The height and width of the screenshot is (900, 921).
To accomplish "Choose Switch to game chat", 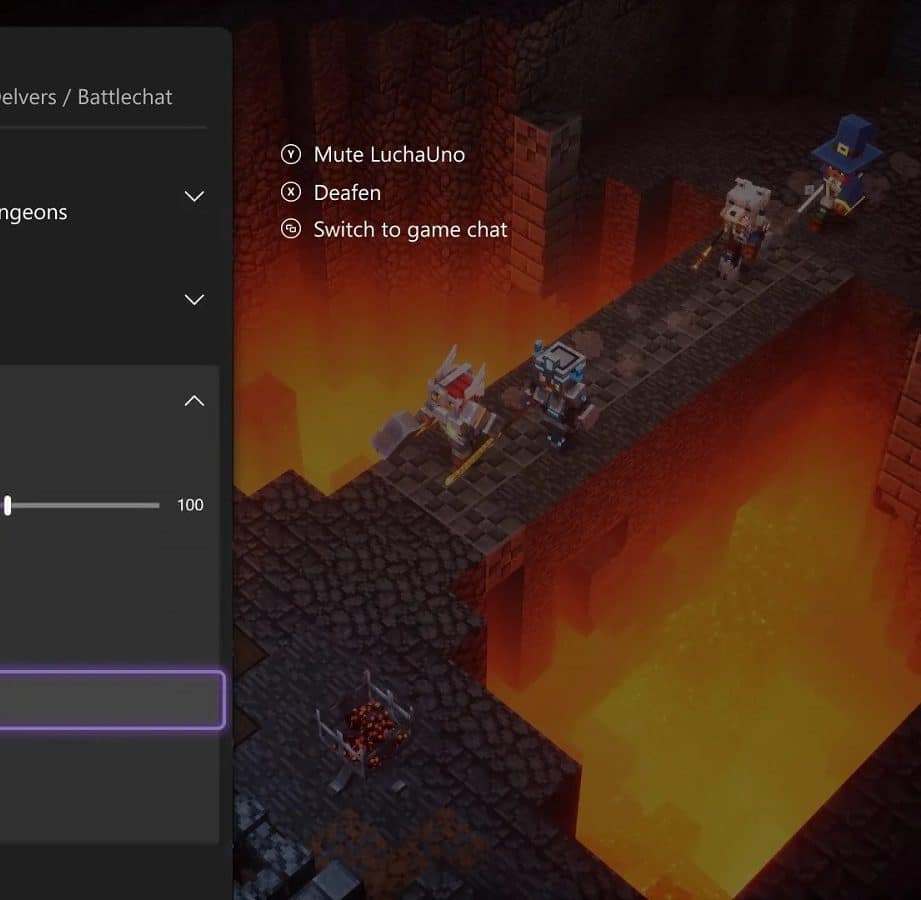I will tap(410, 230).
